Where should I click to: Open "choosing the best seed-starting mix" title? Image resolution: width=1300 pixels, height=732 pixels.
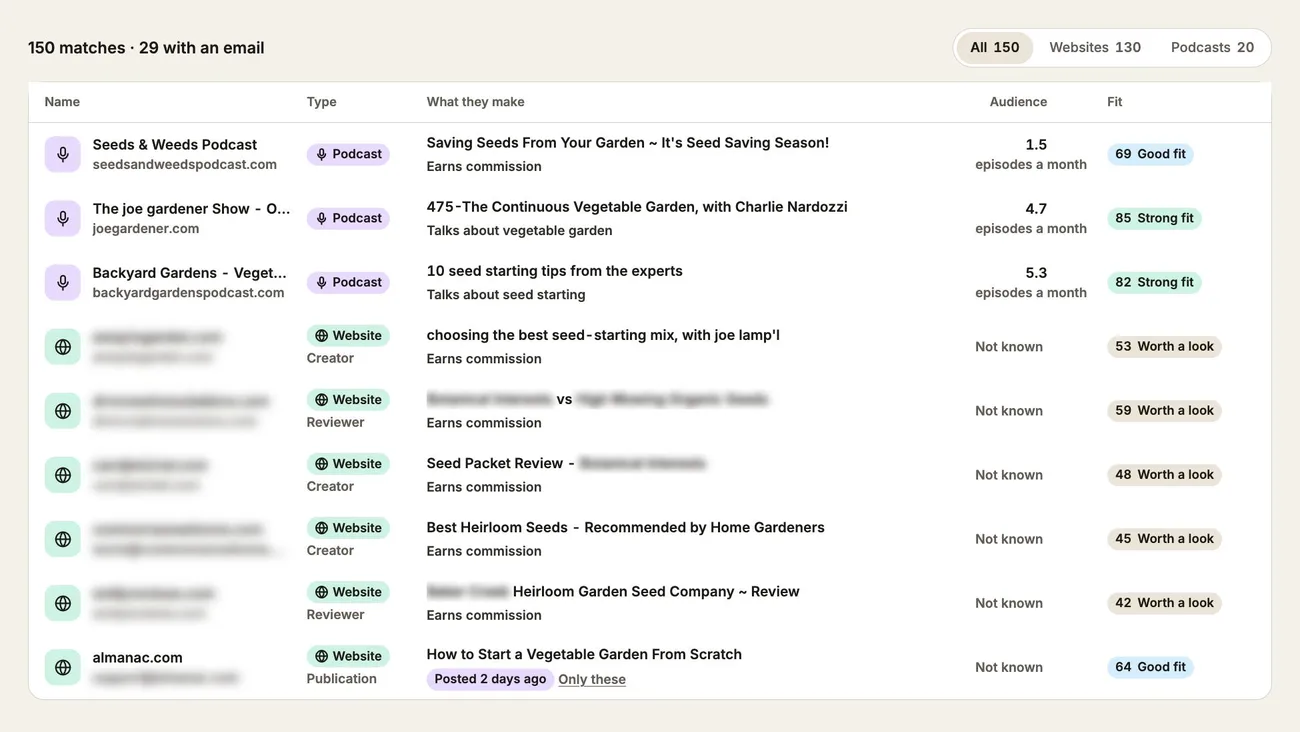[x=603, y=334]
